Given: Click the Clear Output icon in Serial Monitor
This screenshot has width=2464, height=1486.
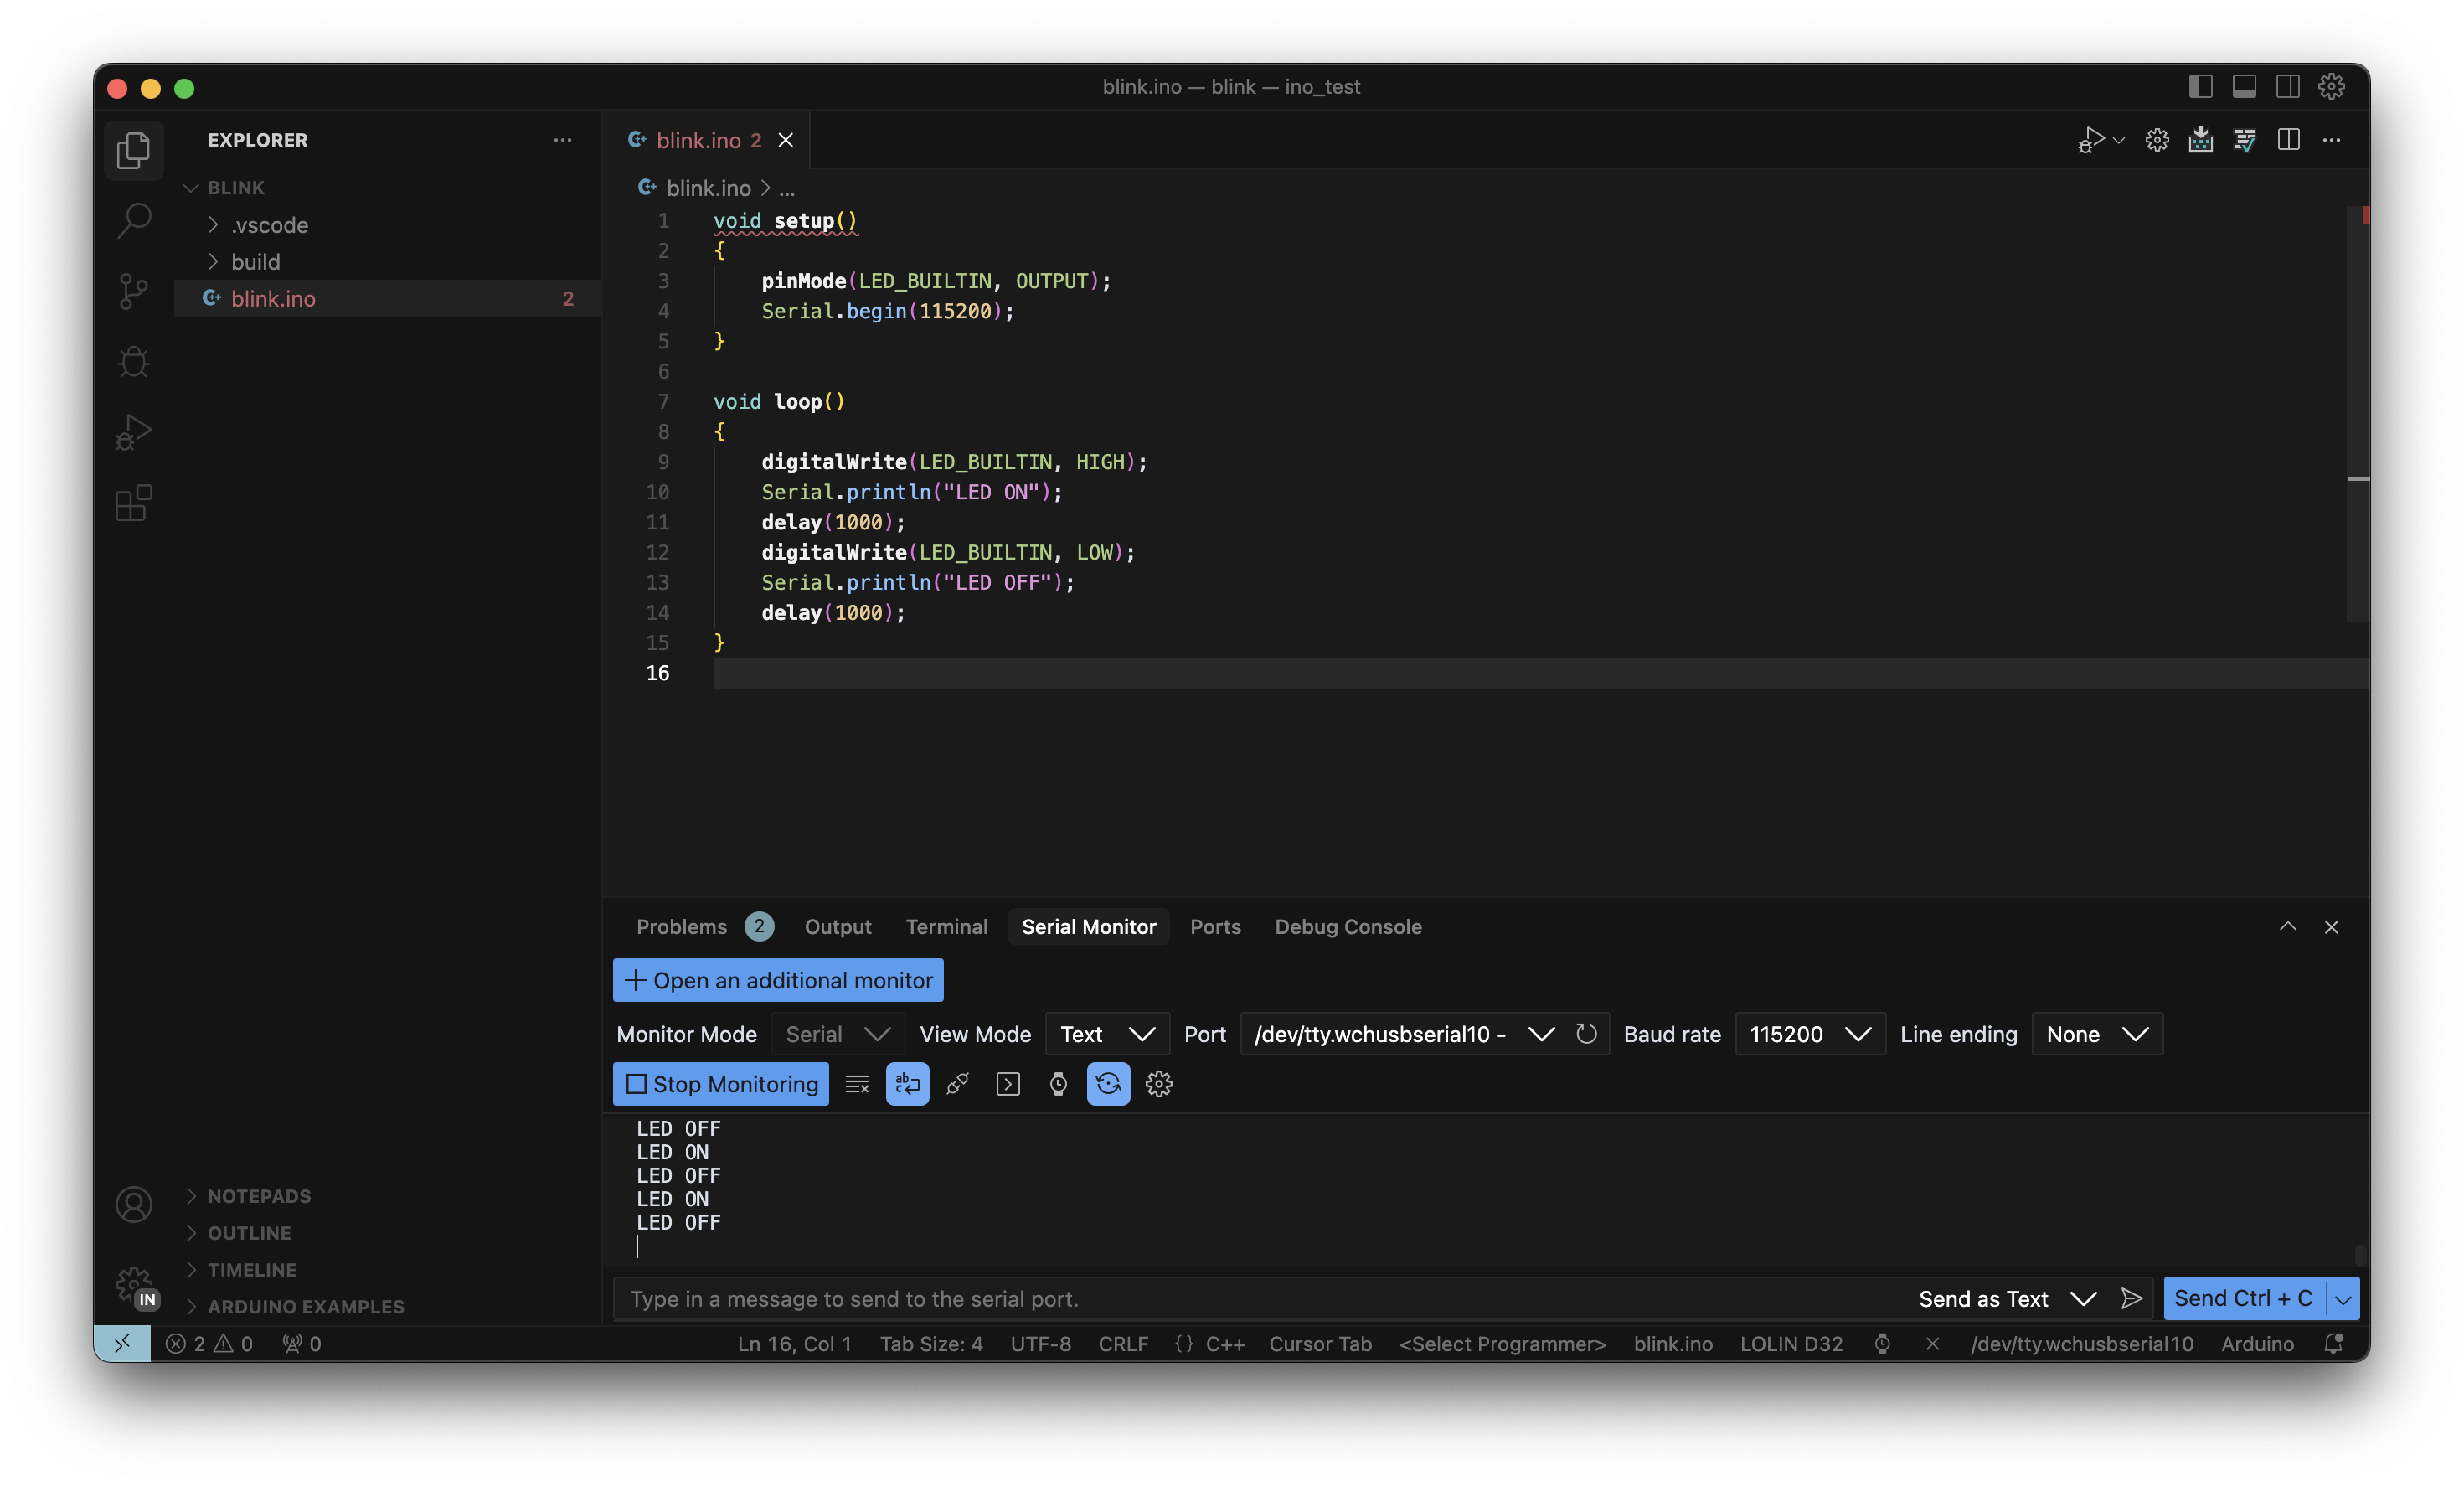Looking at the screenshot, I should 857,1084.
